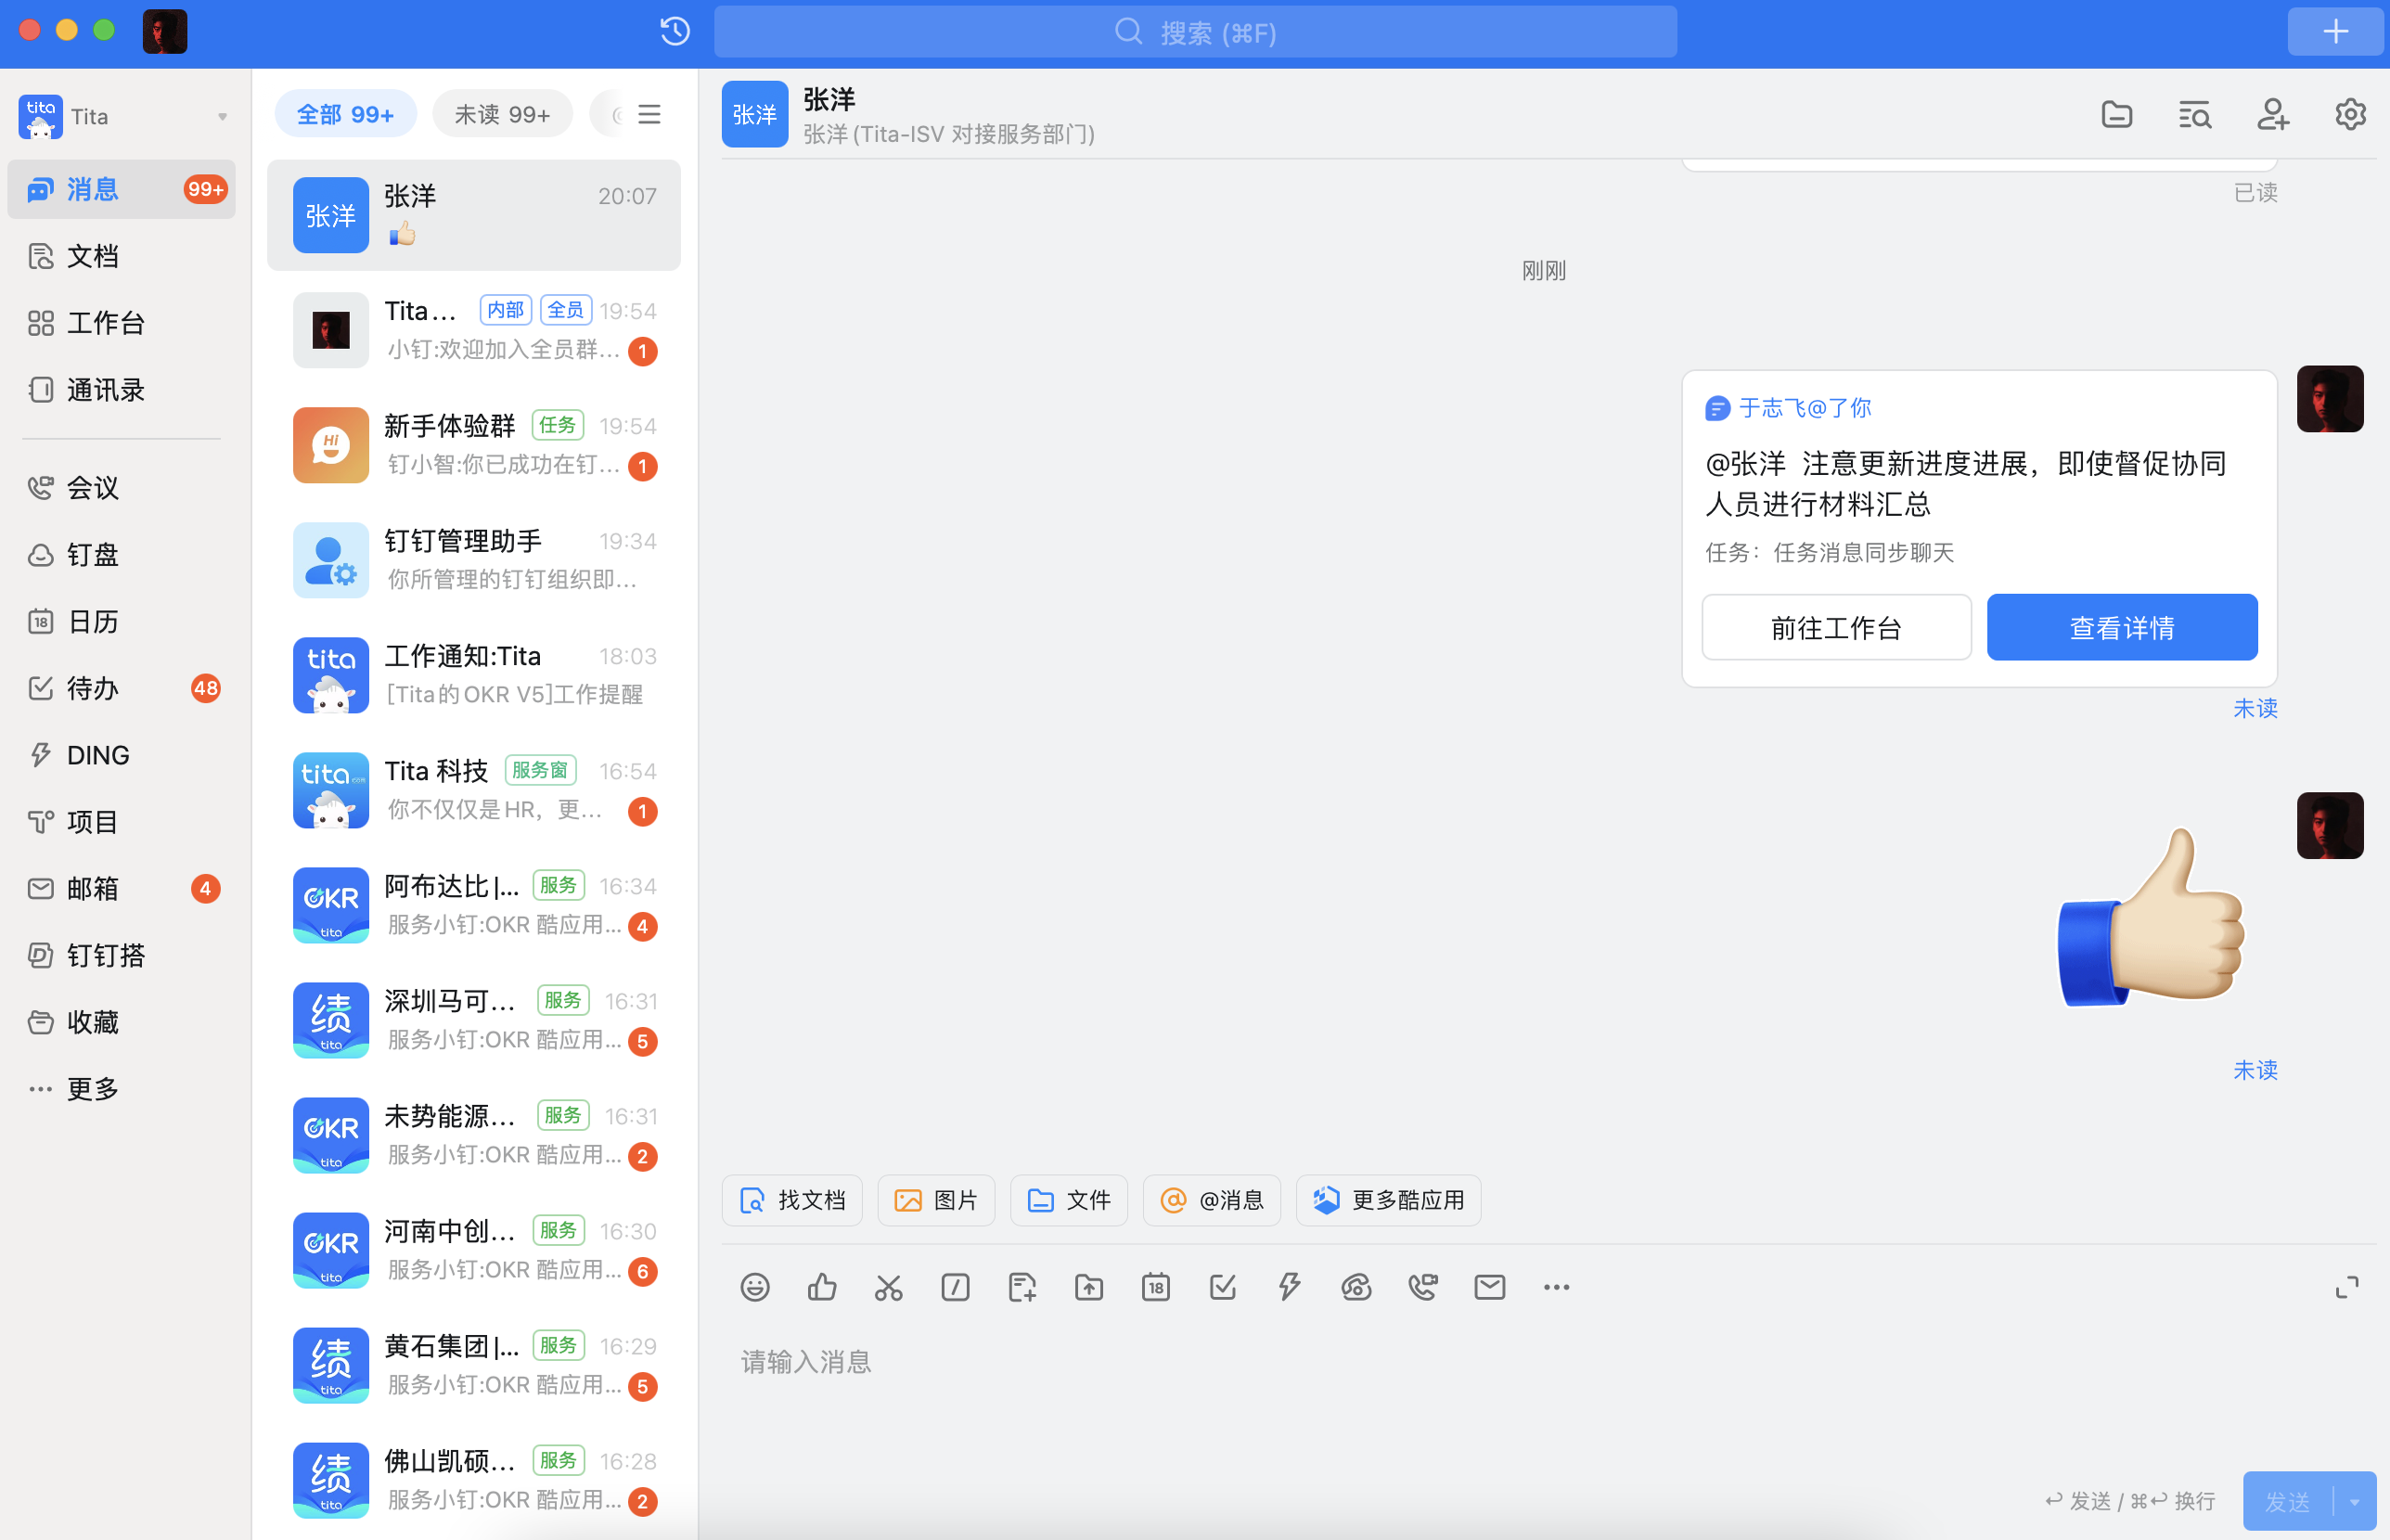Click 找文档 quick action button
The image size is (2390, 1540).
pyautogui.click(x=792, y=1200)
